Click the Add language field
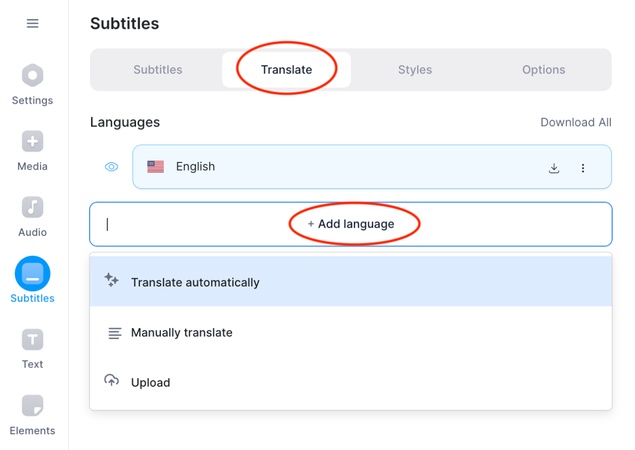This screenshot has height=450, width=635. 351,224
